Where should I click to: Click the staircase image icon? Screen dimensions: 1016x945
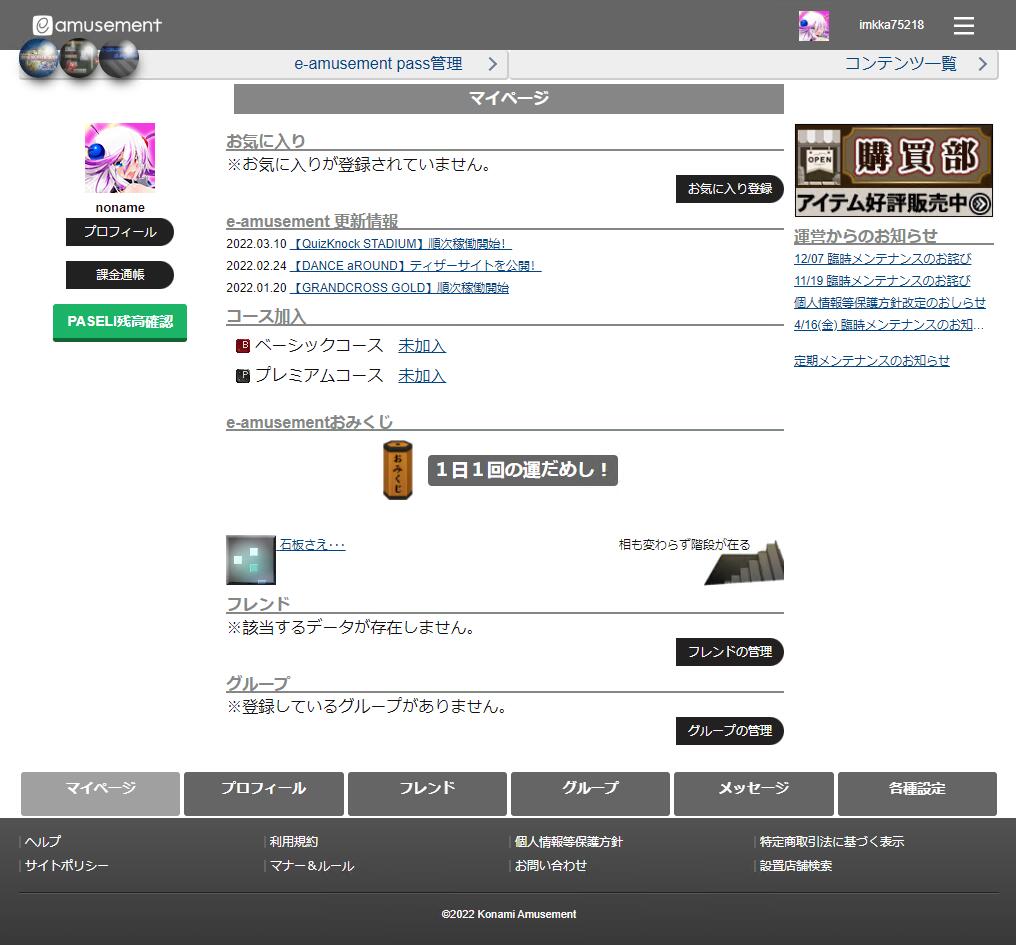(744, 563)
